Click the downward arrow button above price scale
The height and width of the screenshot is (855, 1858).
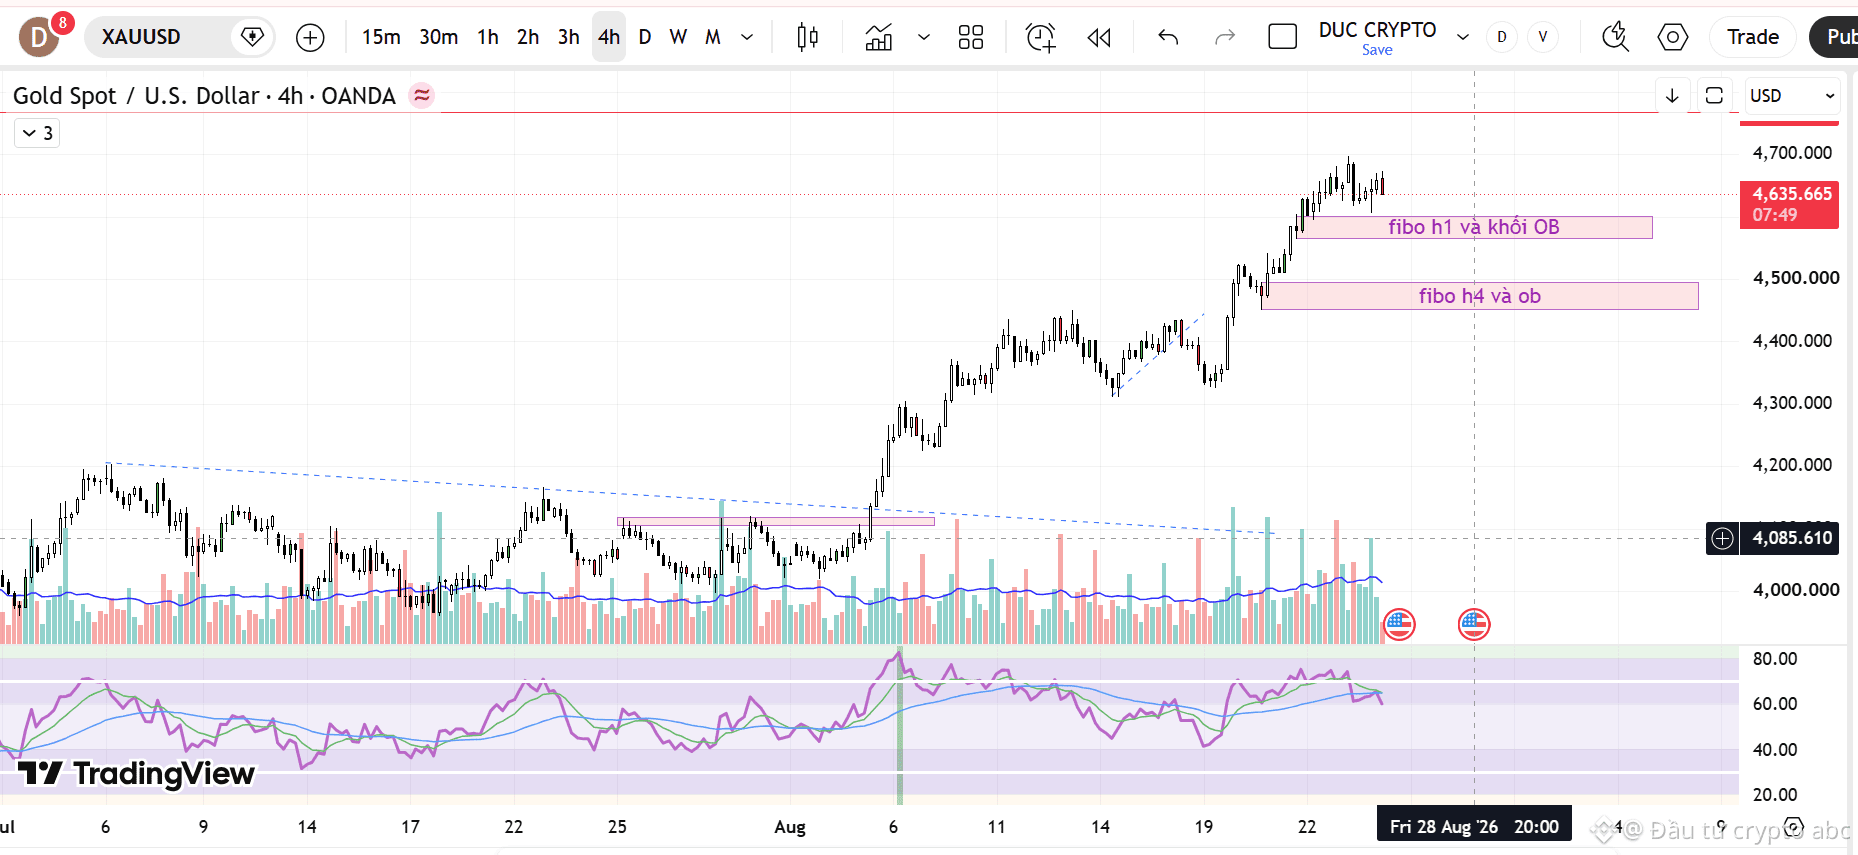[x=1672, y=96]
